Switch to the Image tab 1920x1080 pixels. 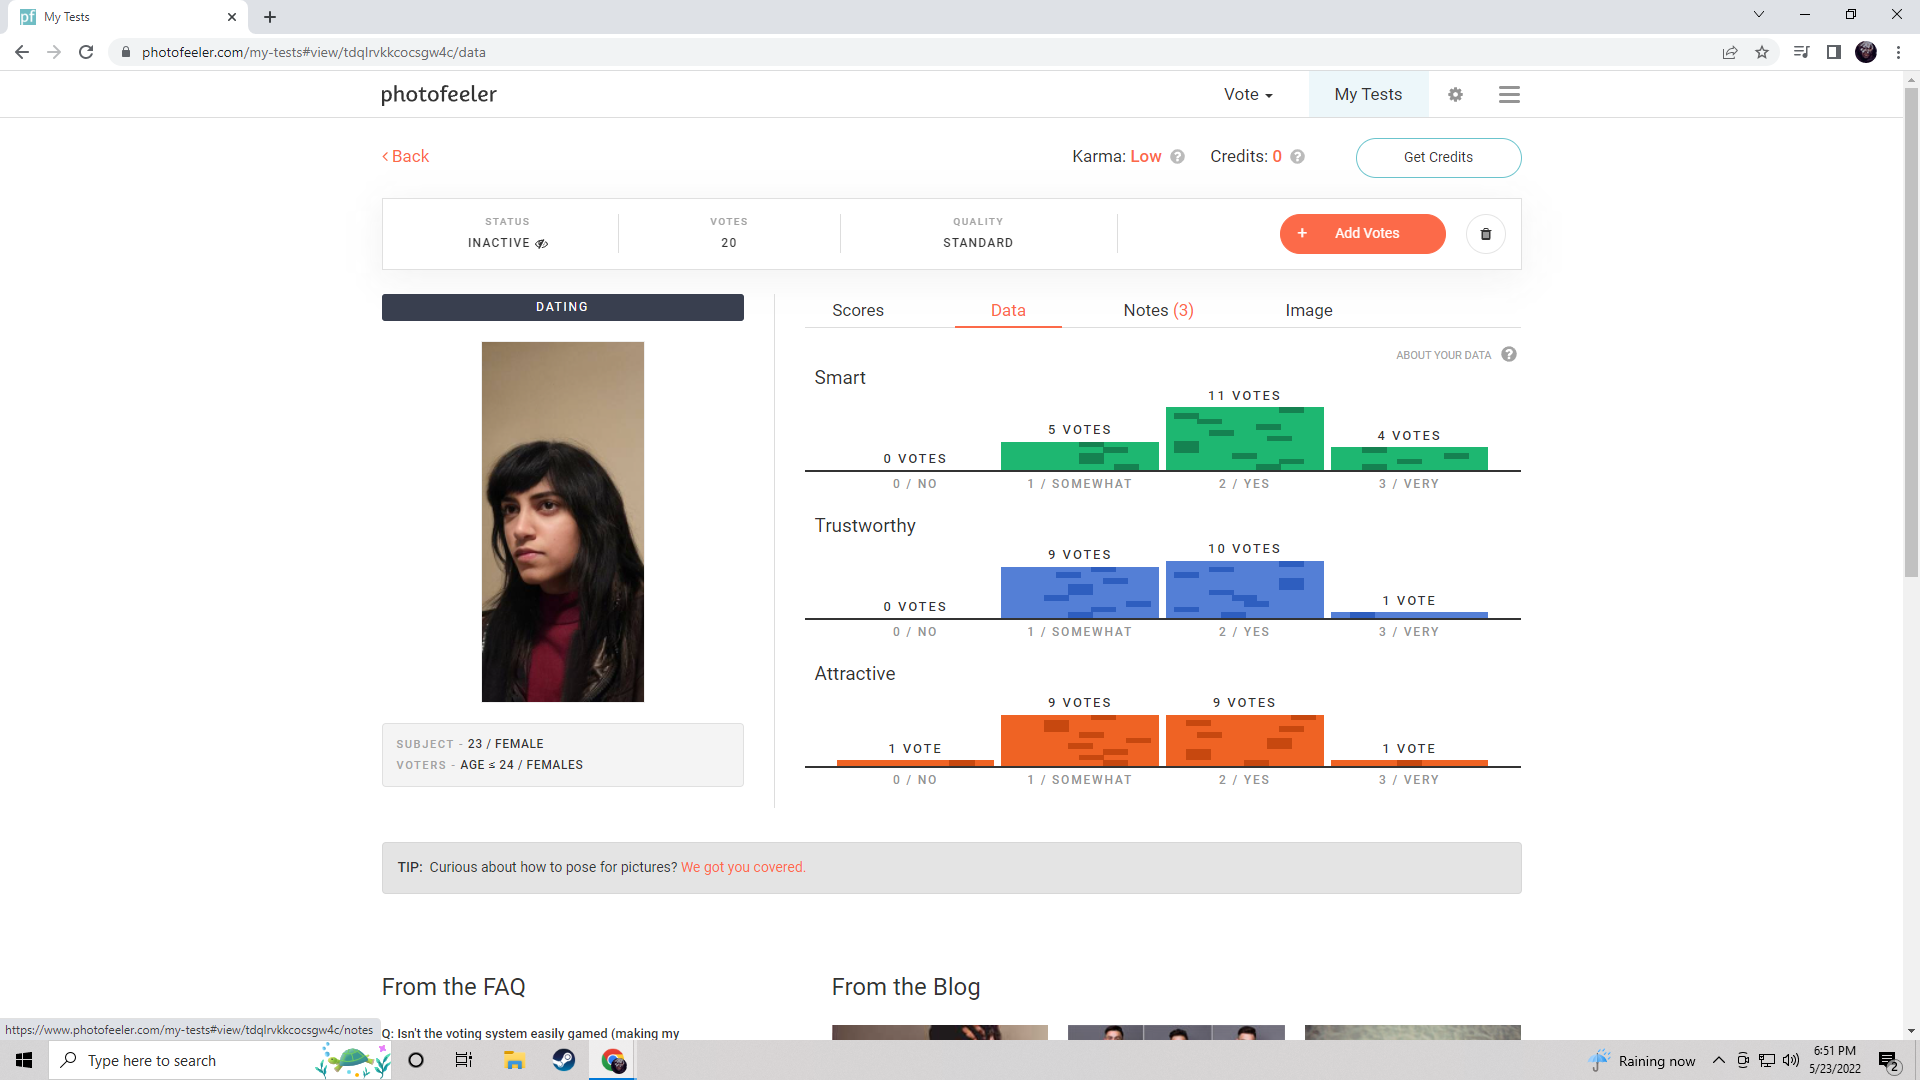point(1309,310)
